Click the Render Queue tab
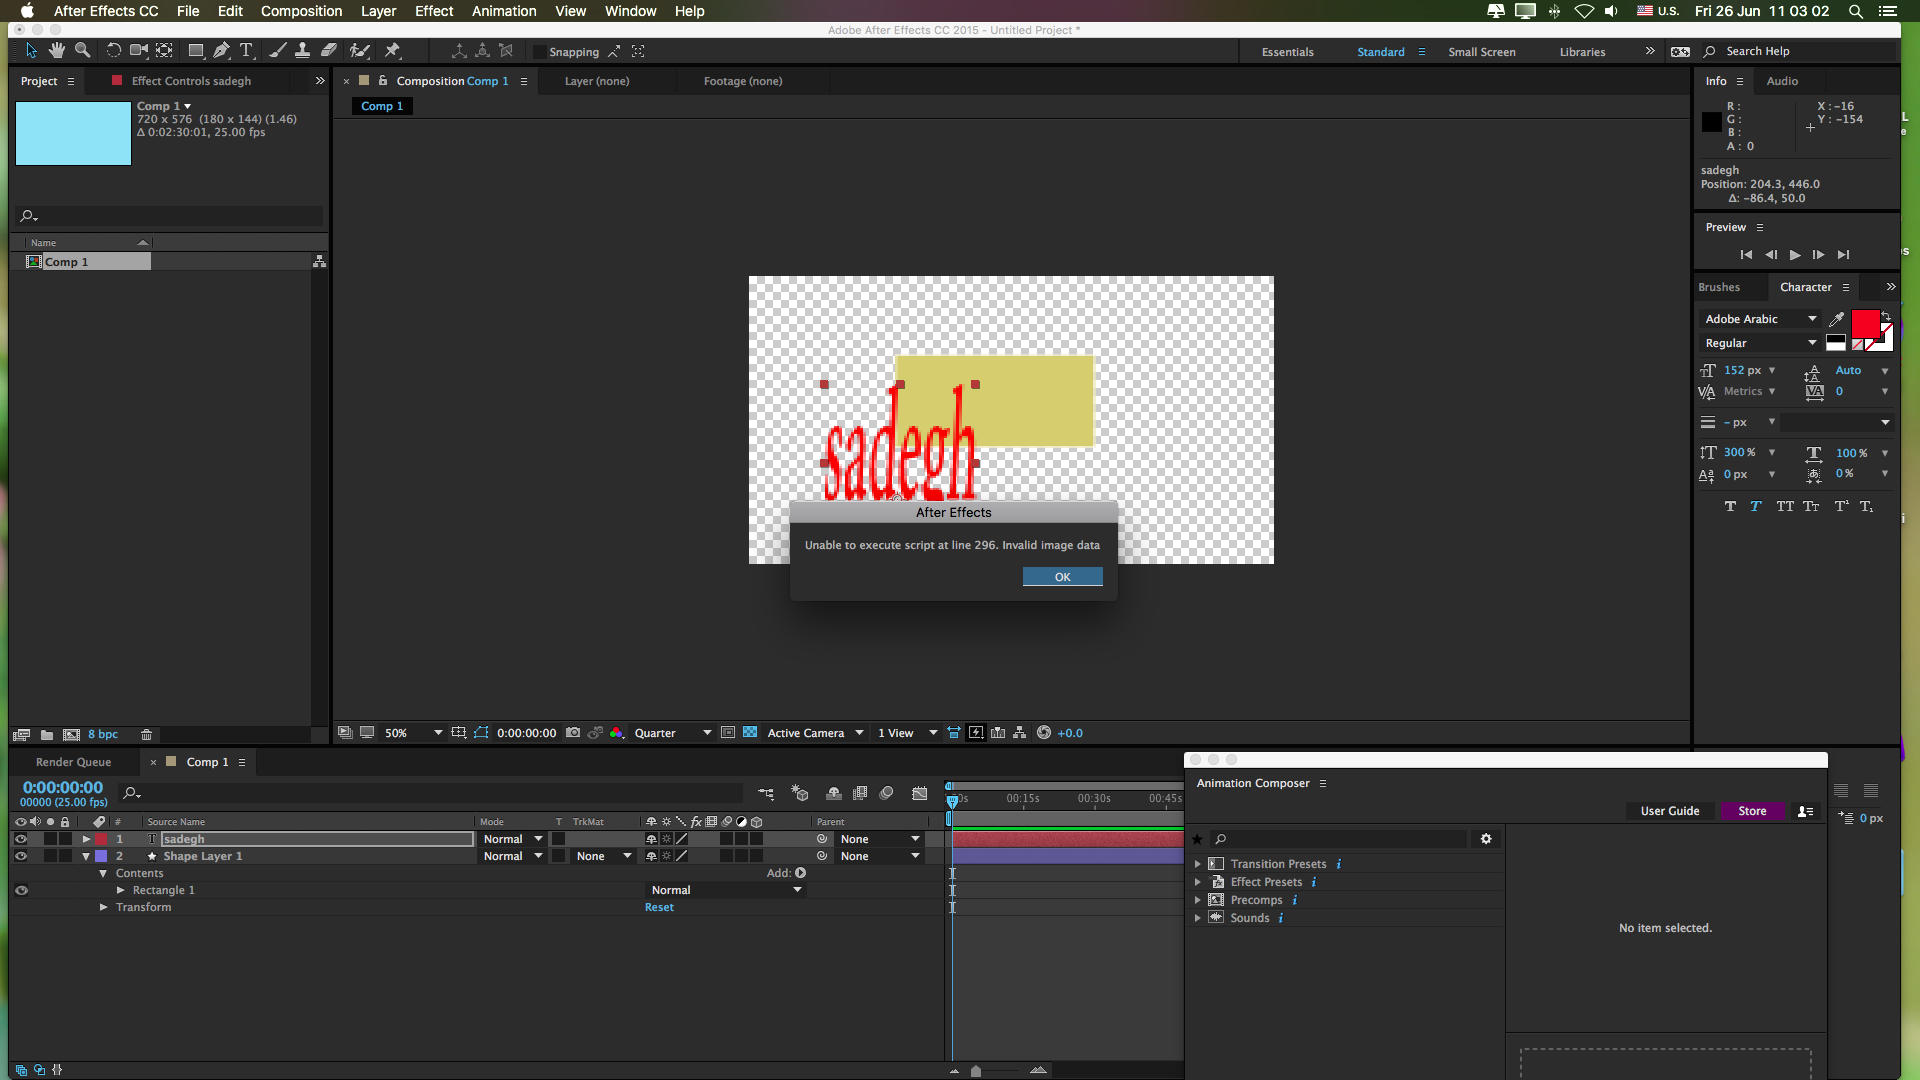The image size is (1920, 1080). pyautogui.click(x=73, y=761)
